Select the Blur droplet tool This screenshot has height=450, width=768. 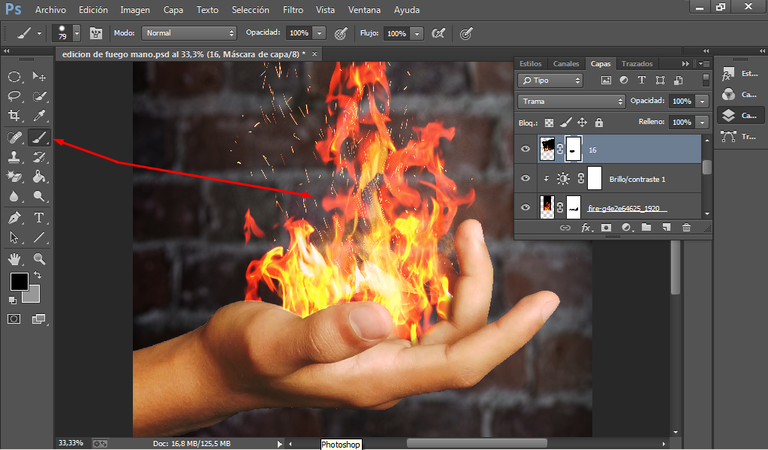click(x=14, y=196)
